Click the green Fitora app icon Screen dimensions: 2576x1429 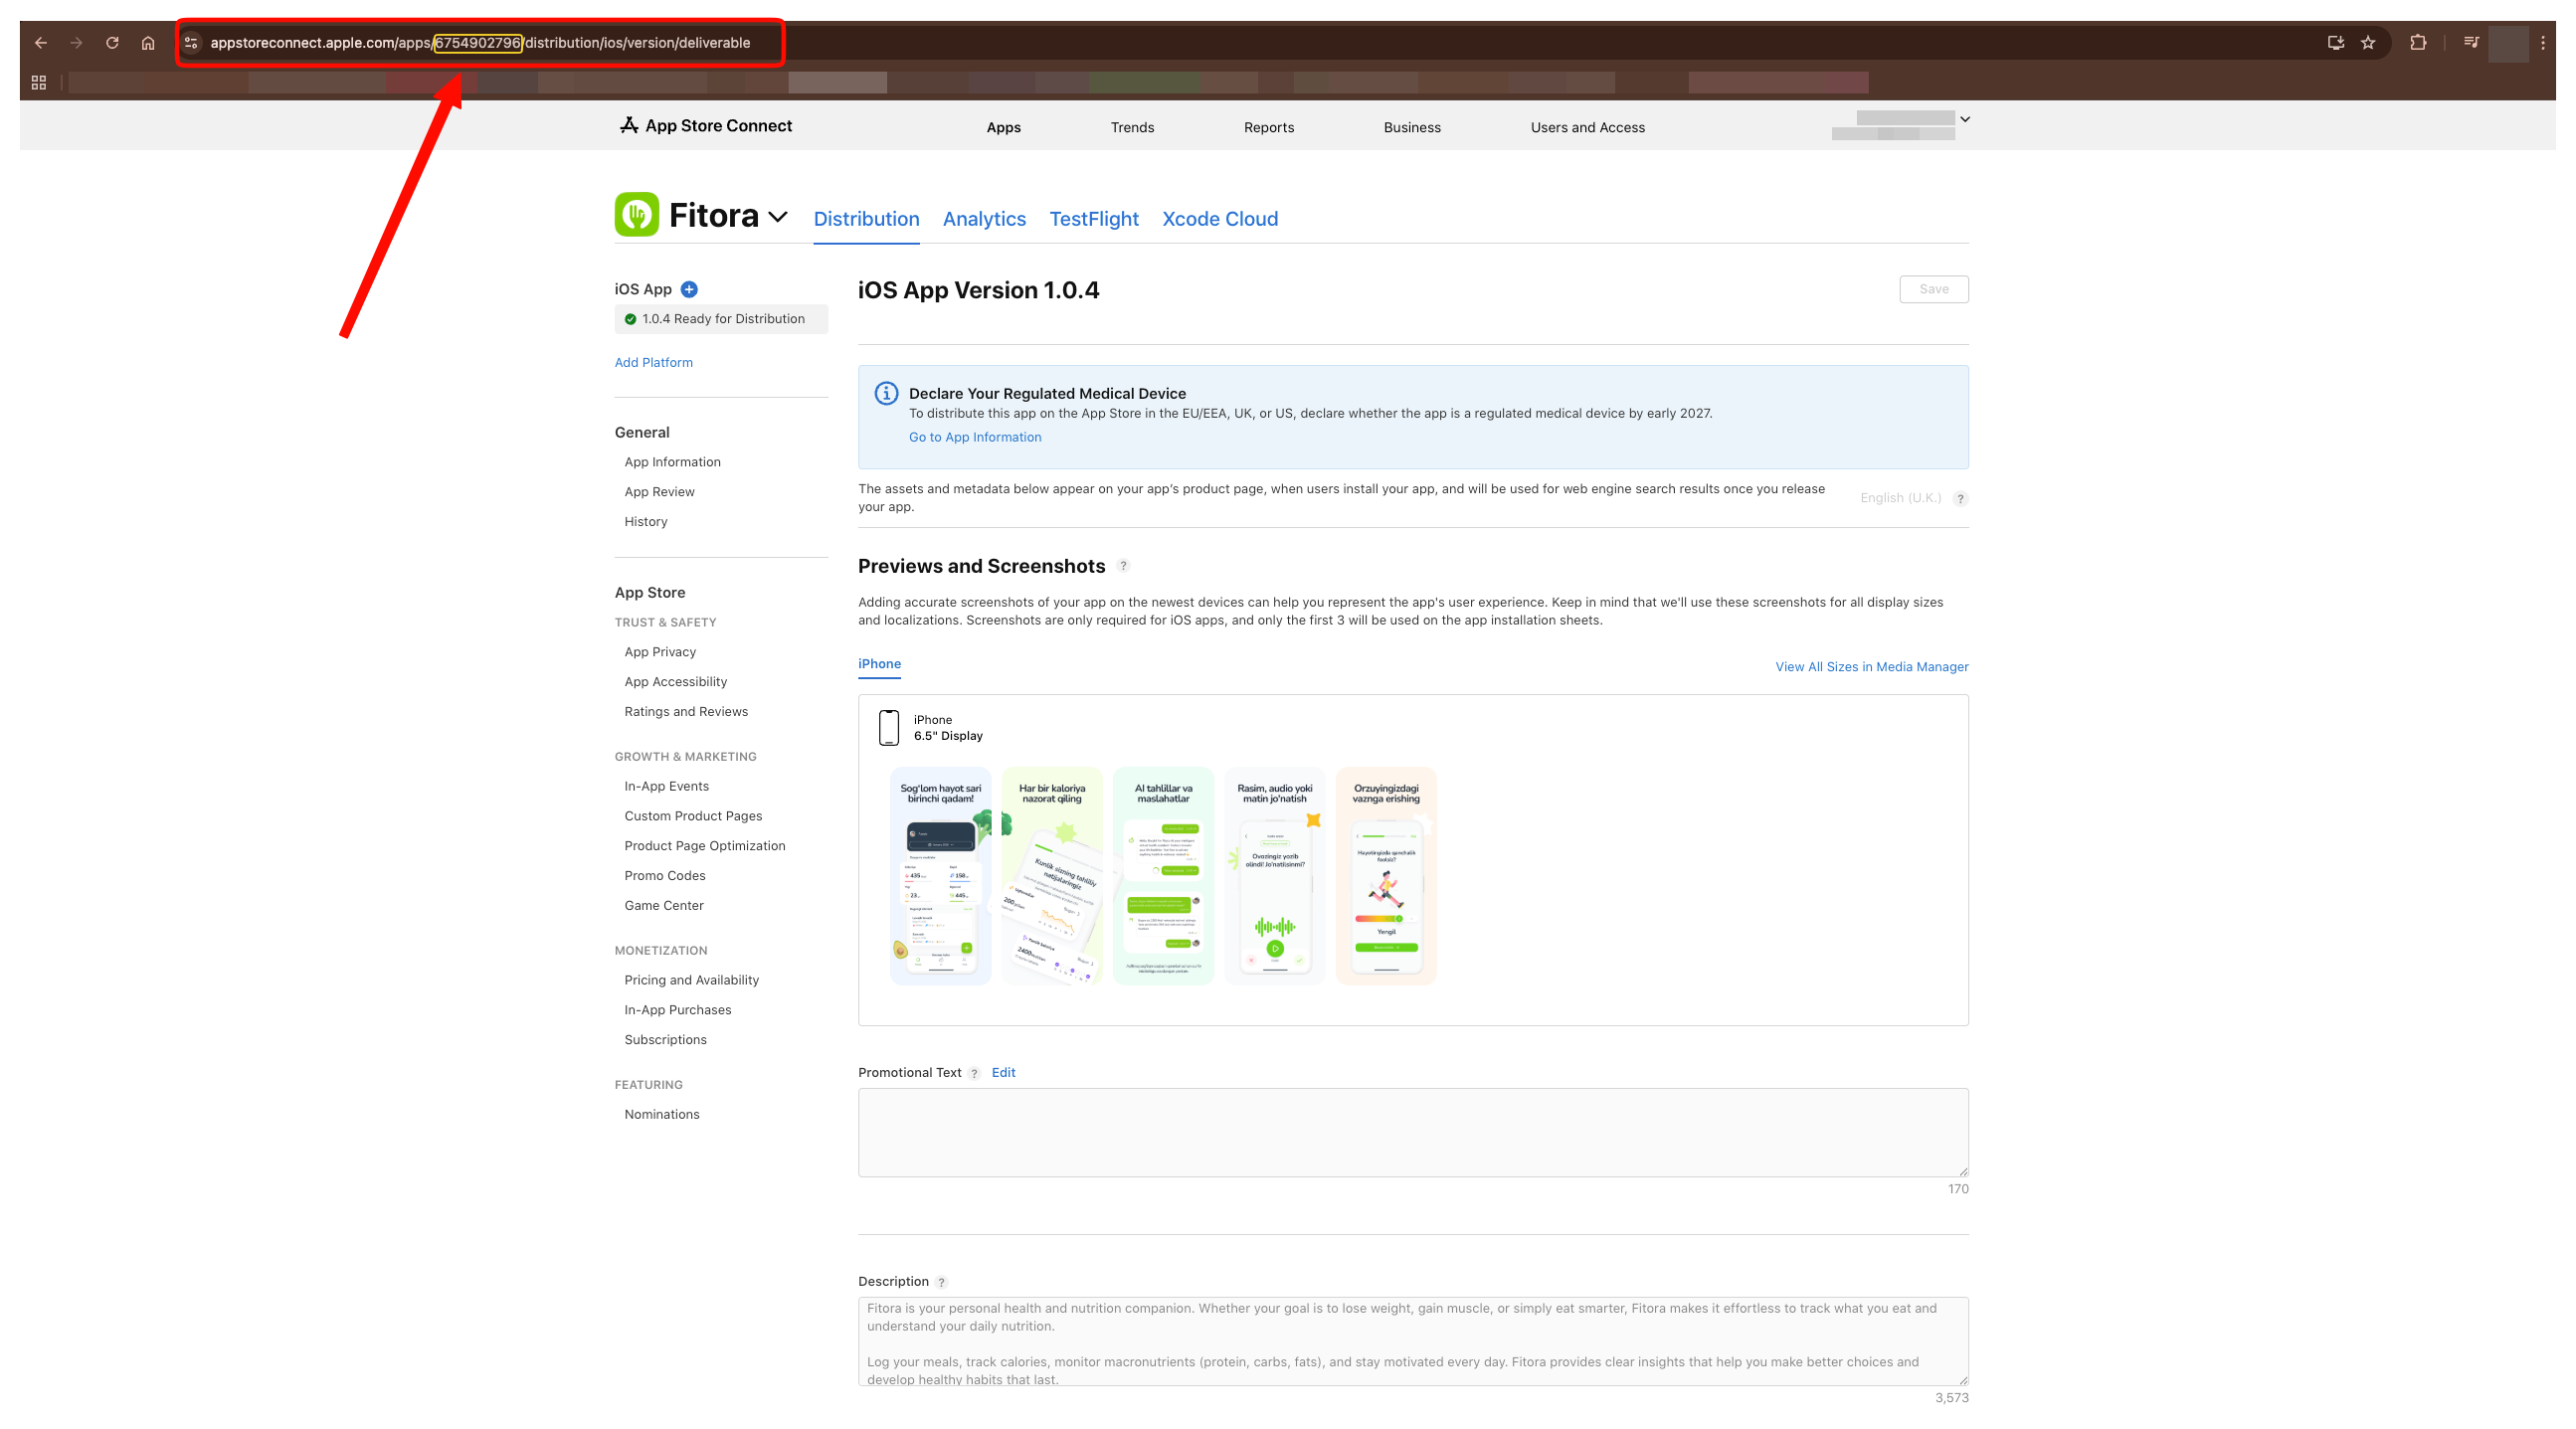pos(637,214)
